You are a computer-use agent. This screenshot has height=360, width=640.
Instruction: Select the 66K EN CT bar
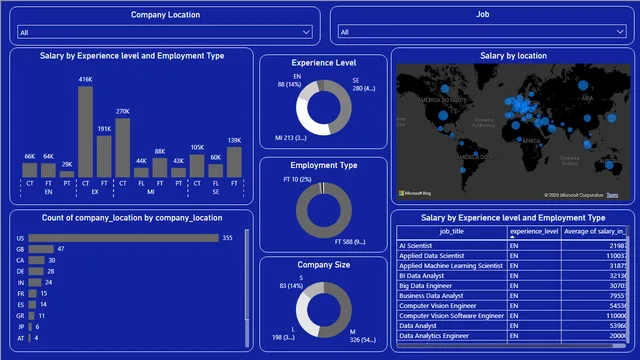pyautogui.click(x=30, y=170)
